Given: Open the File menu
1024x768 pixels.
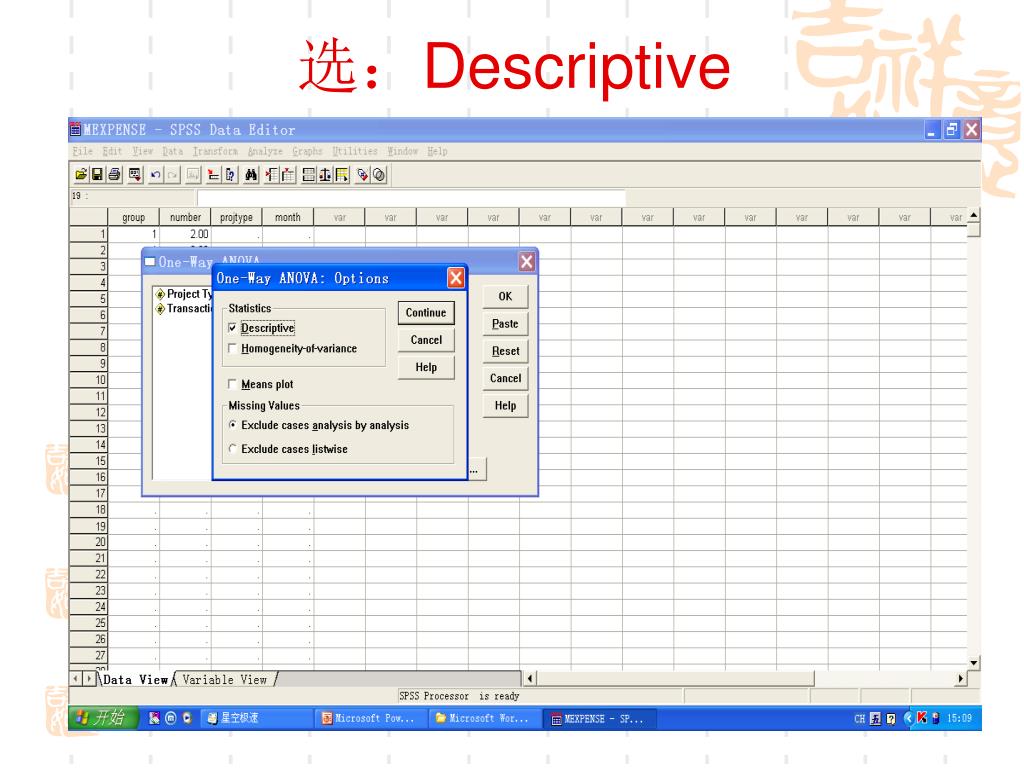Looking at the screenshot, I should (82, 152).
